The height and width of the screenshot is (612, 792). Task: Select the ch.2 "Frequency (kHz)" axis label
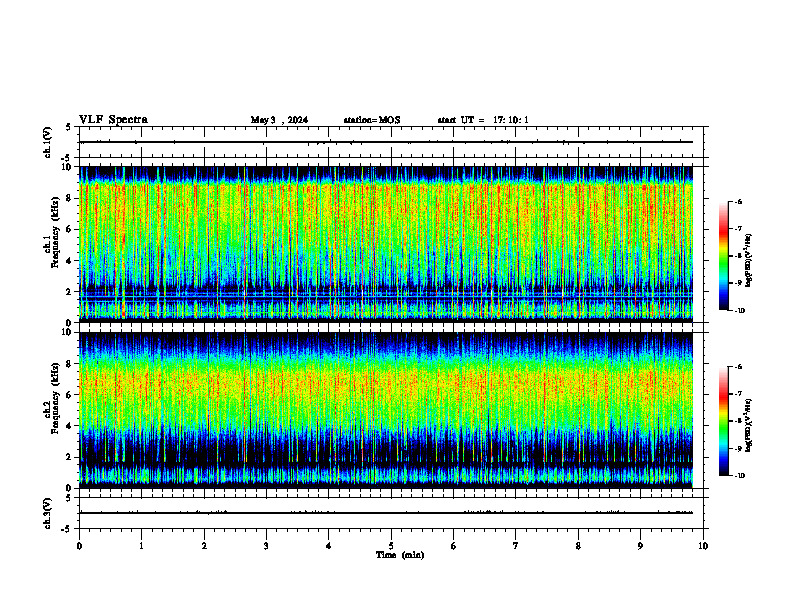[55, 398]
